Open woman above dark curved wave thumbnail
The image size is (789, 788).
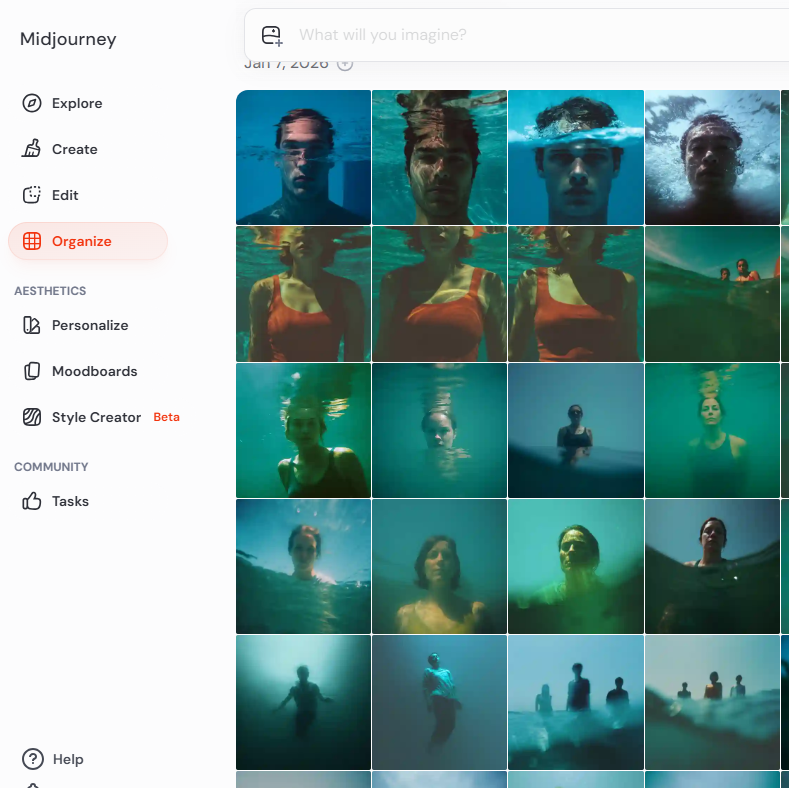click(x=712, y=566)
